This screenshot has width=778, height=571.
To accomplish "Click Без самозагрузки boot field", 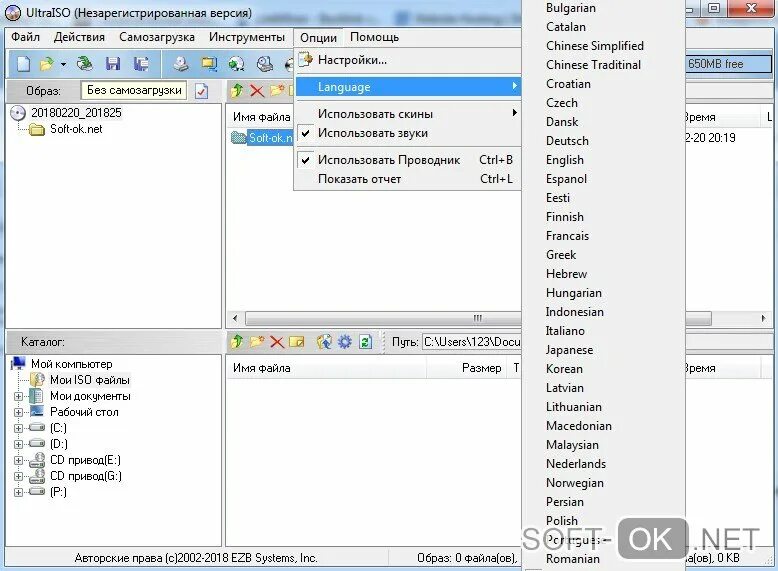I will coord(134,90).
